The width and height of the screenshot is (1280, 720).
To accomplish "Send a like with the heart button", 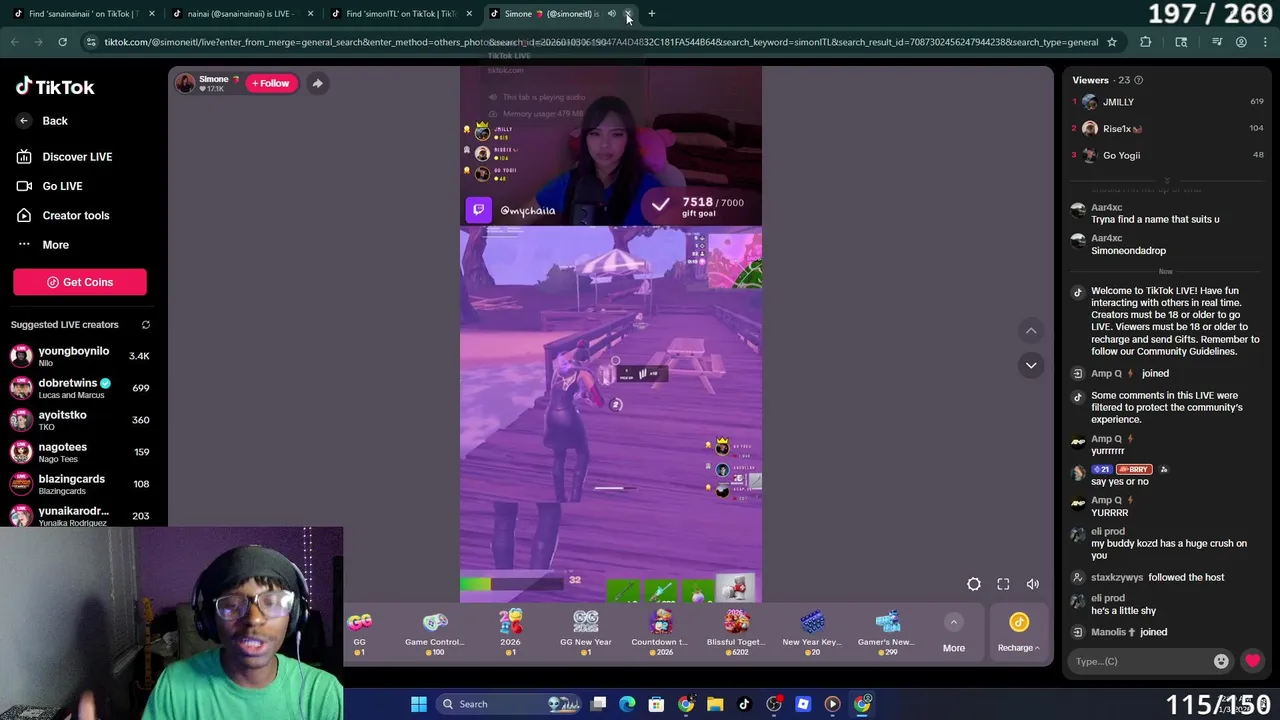I will click(x=1252, y=661).
